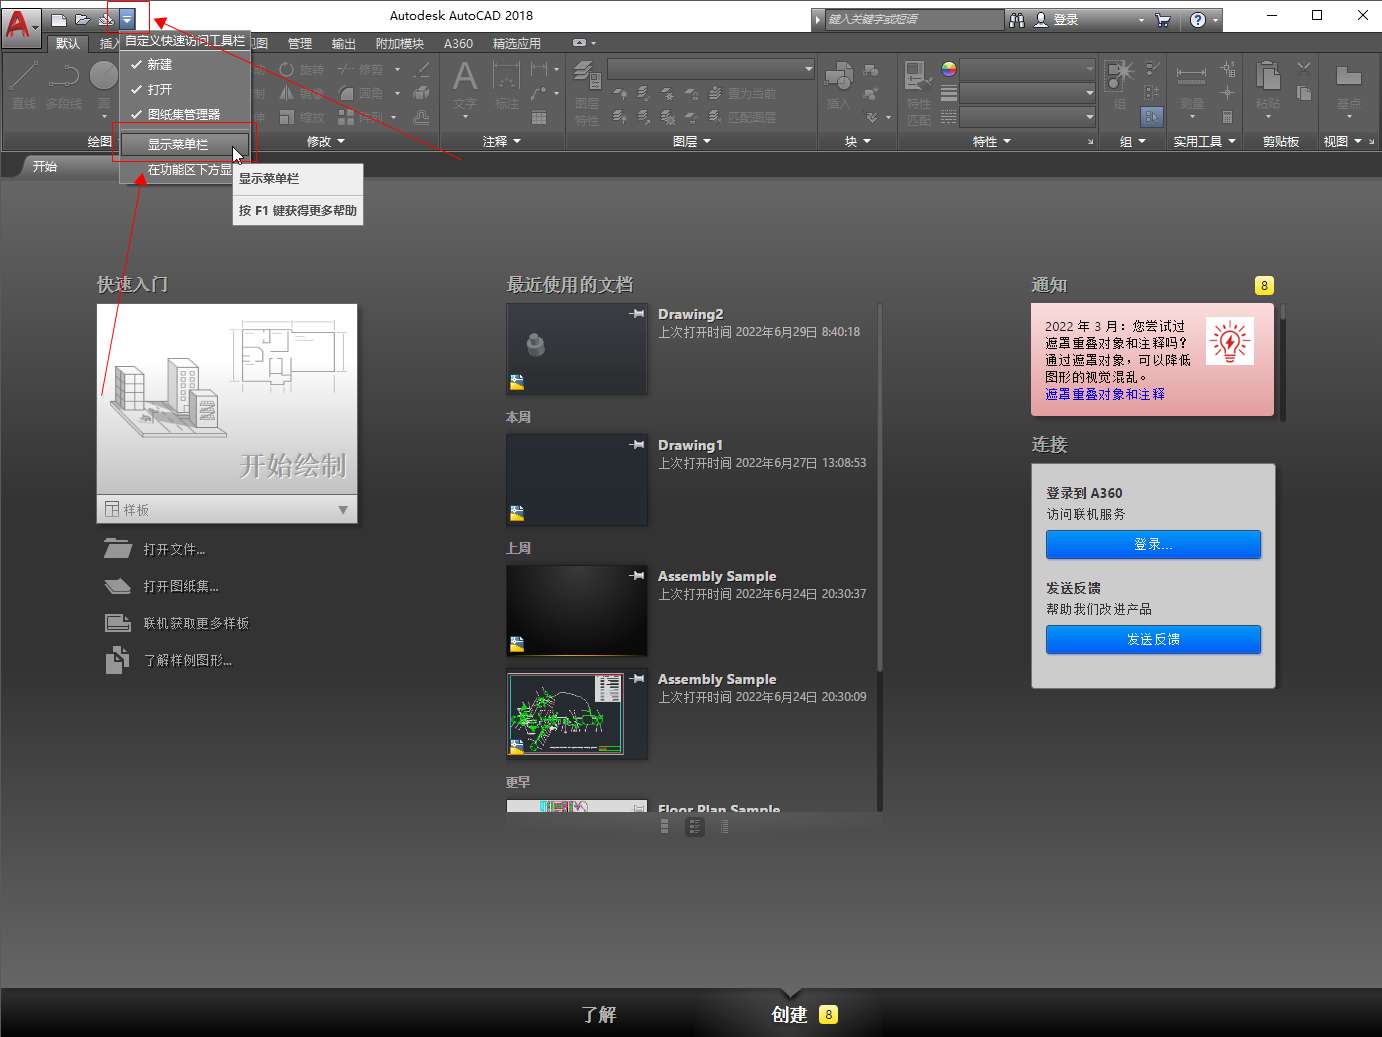1382x1037 pixels.
Task: Toggle the pin on Drawing1
Action: tap(636, 445)
